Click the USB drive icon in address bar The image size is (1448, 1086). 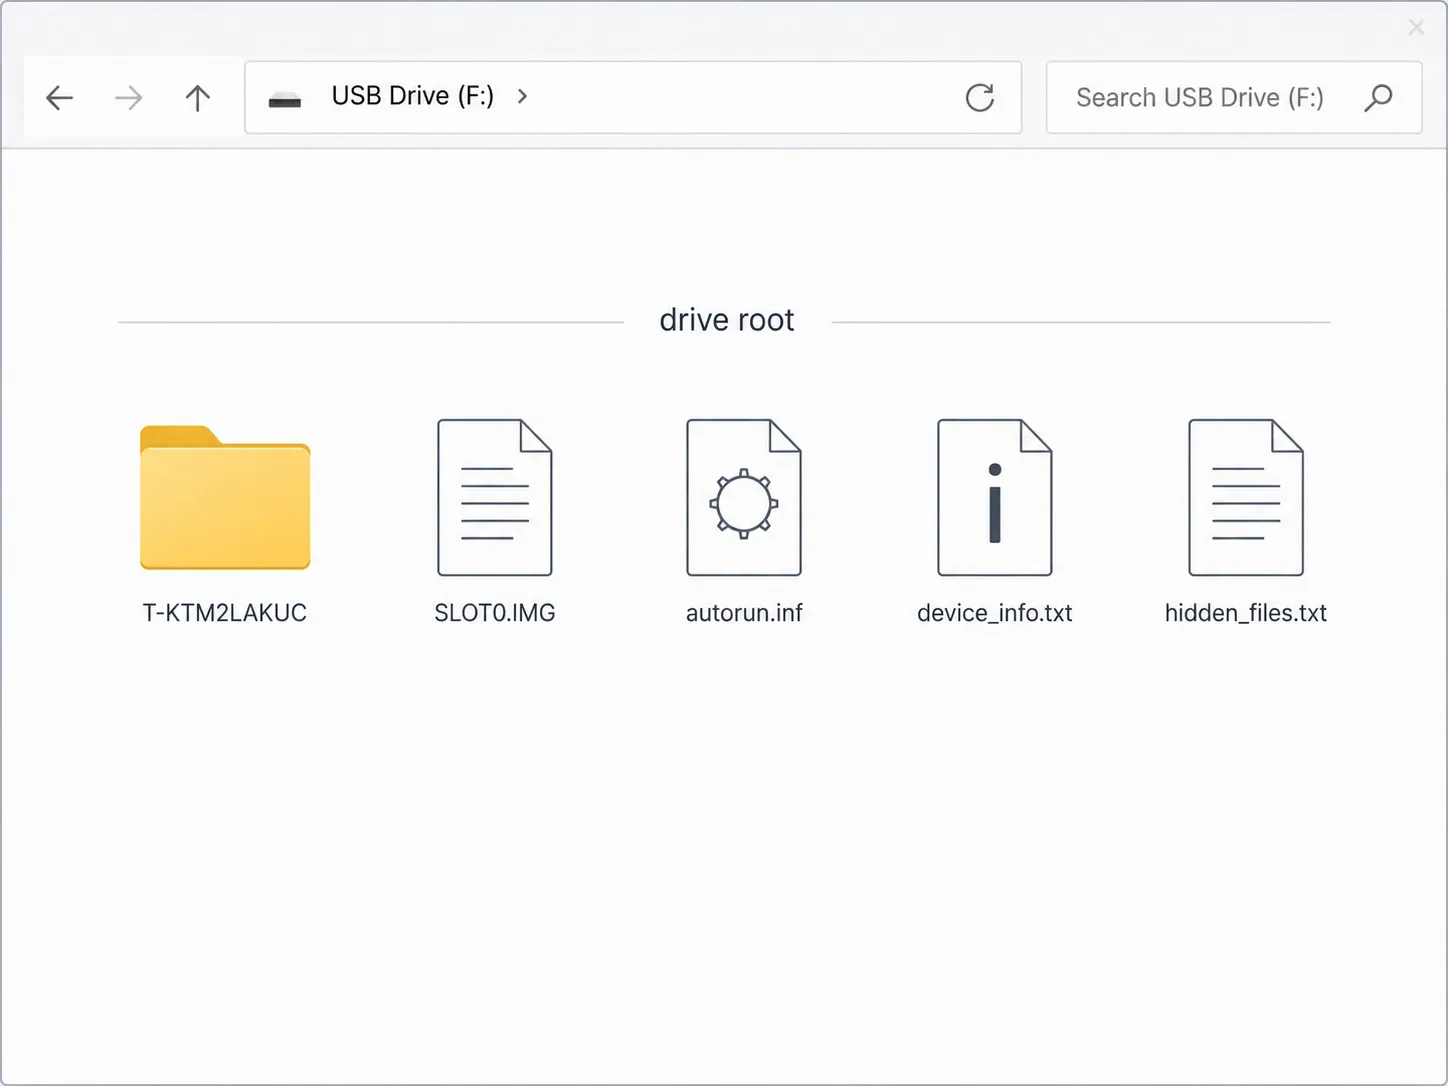click(285, 99)
